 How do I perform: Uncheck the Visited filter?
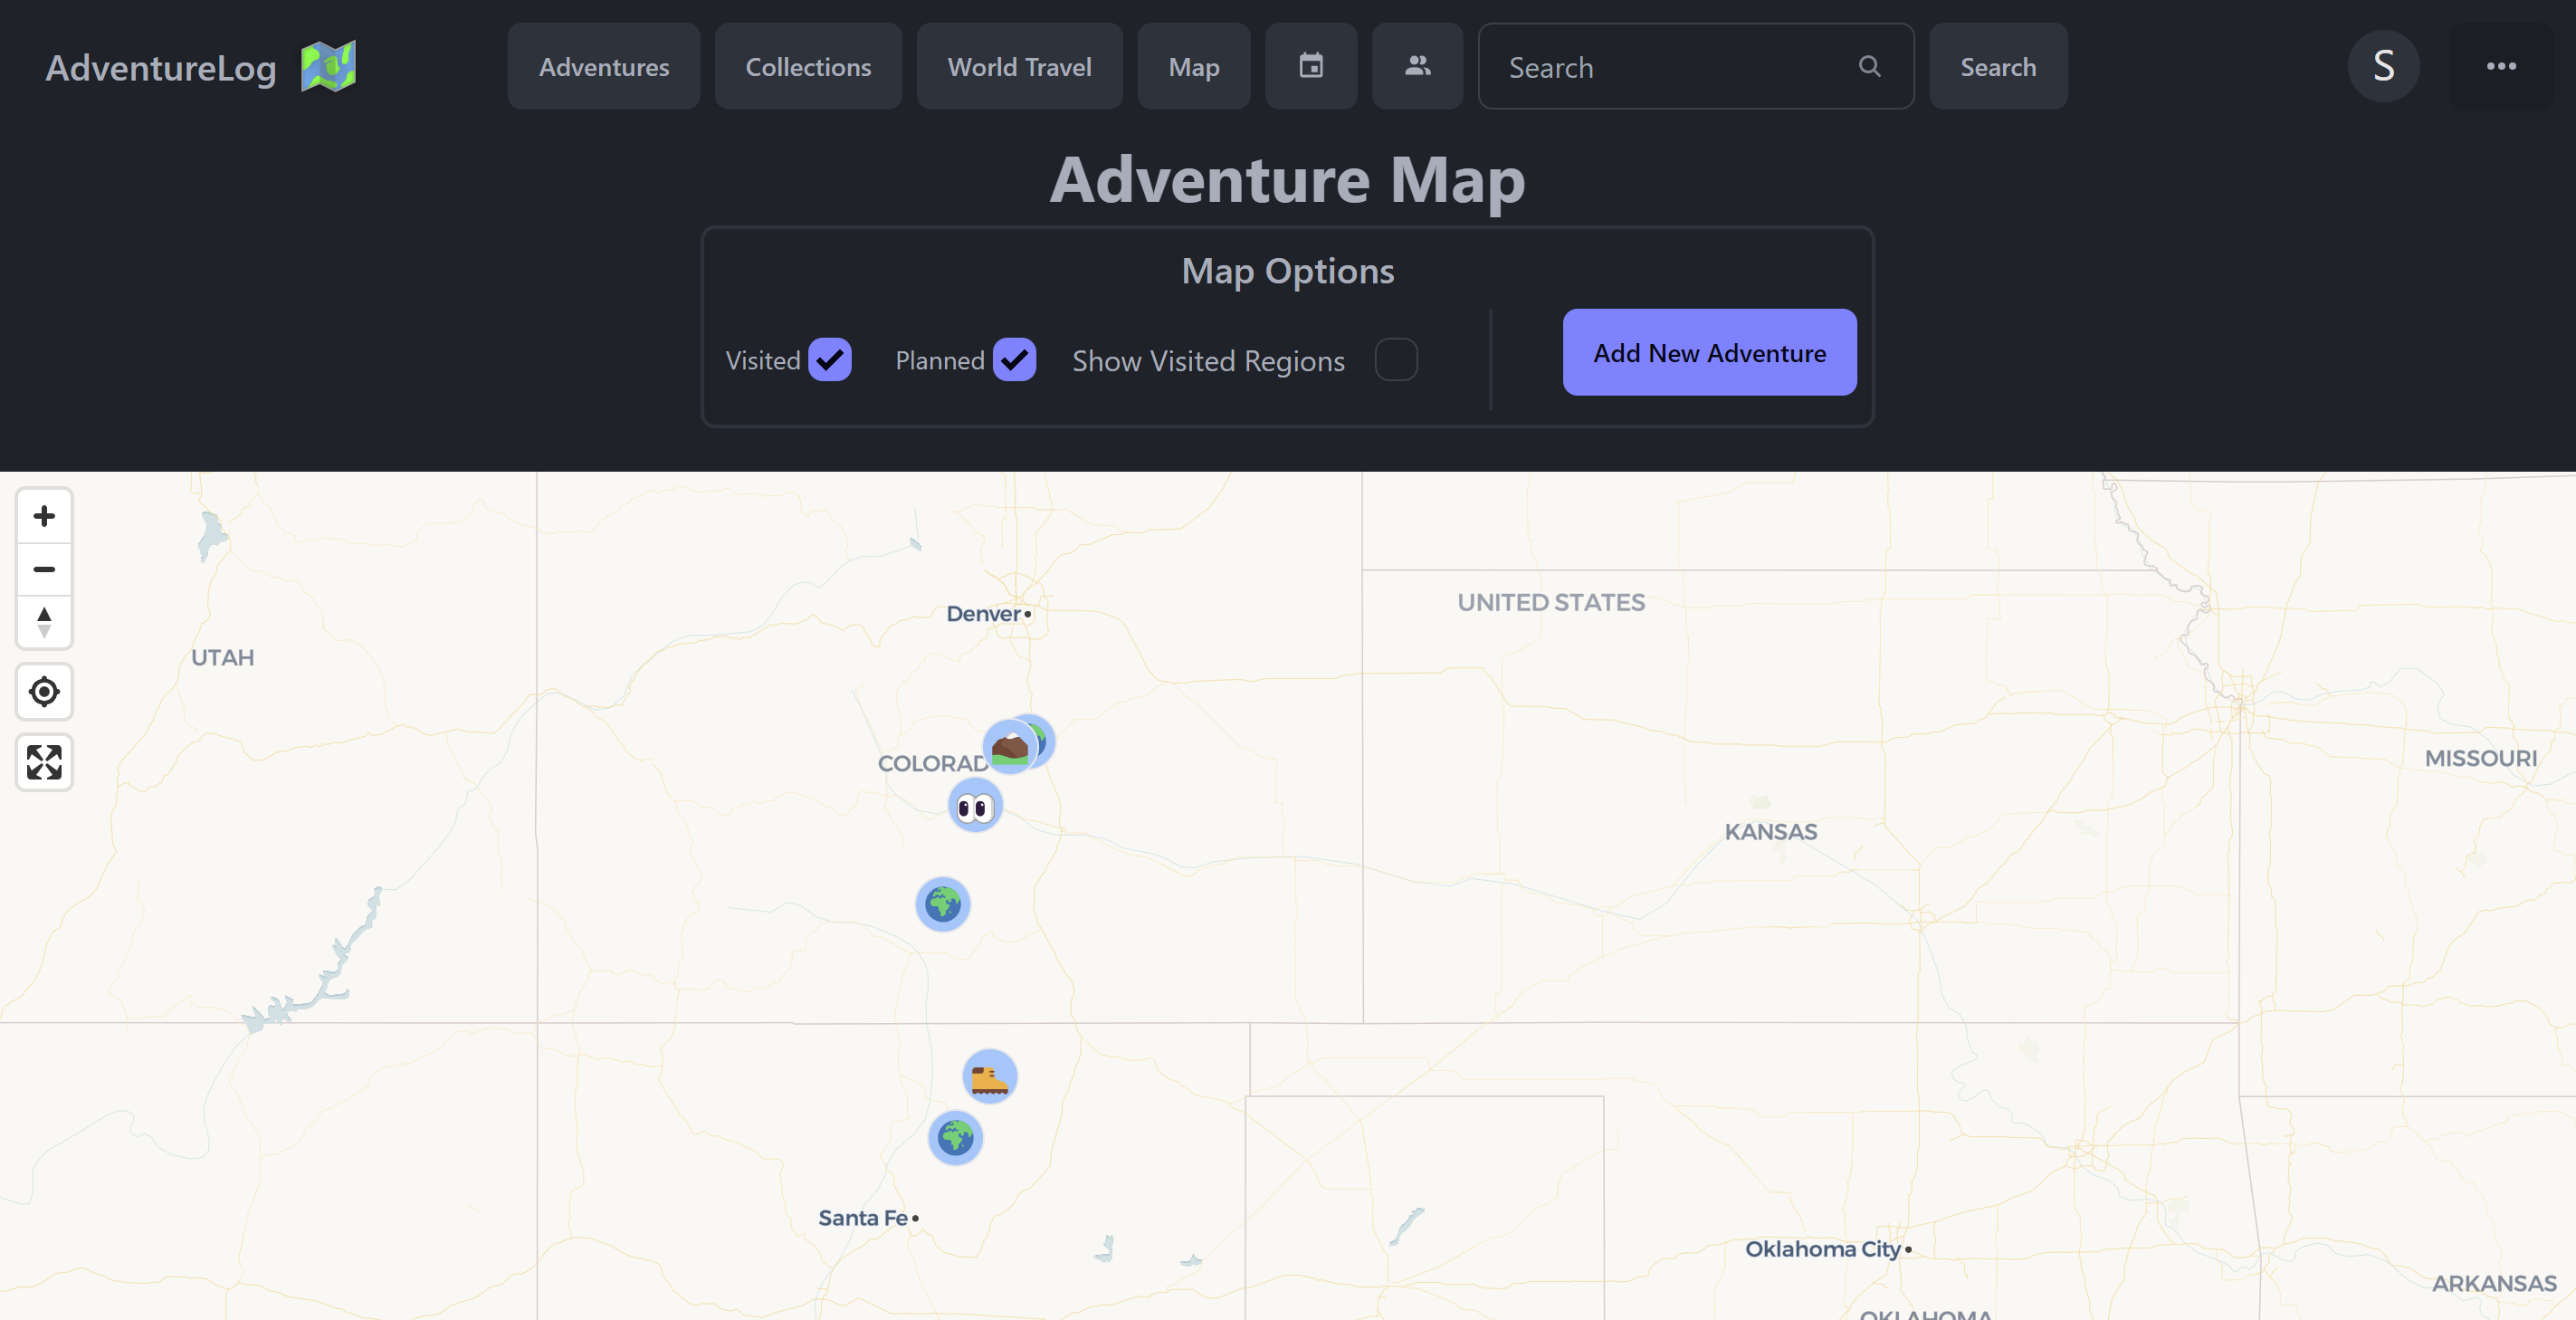coord(828,360)
